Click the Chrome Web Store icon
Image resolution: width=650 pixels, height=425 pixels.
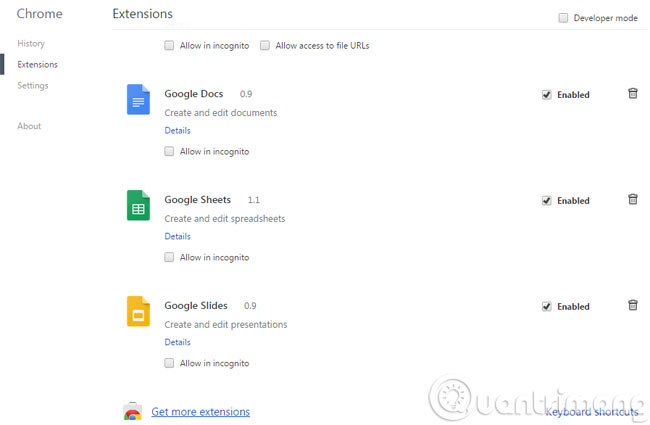(132, 411)
